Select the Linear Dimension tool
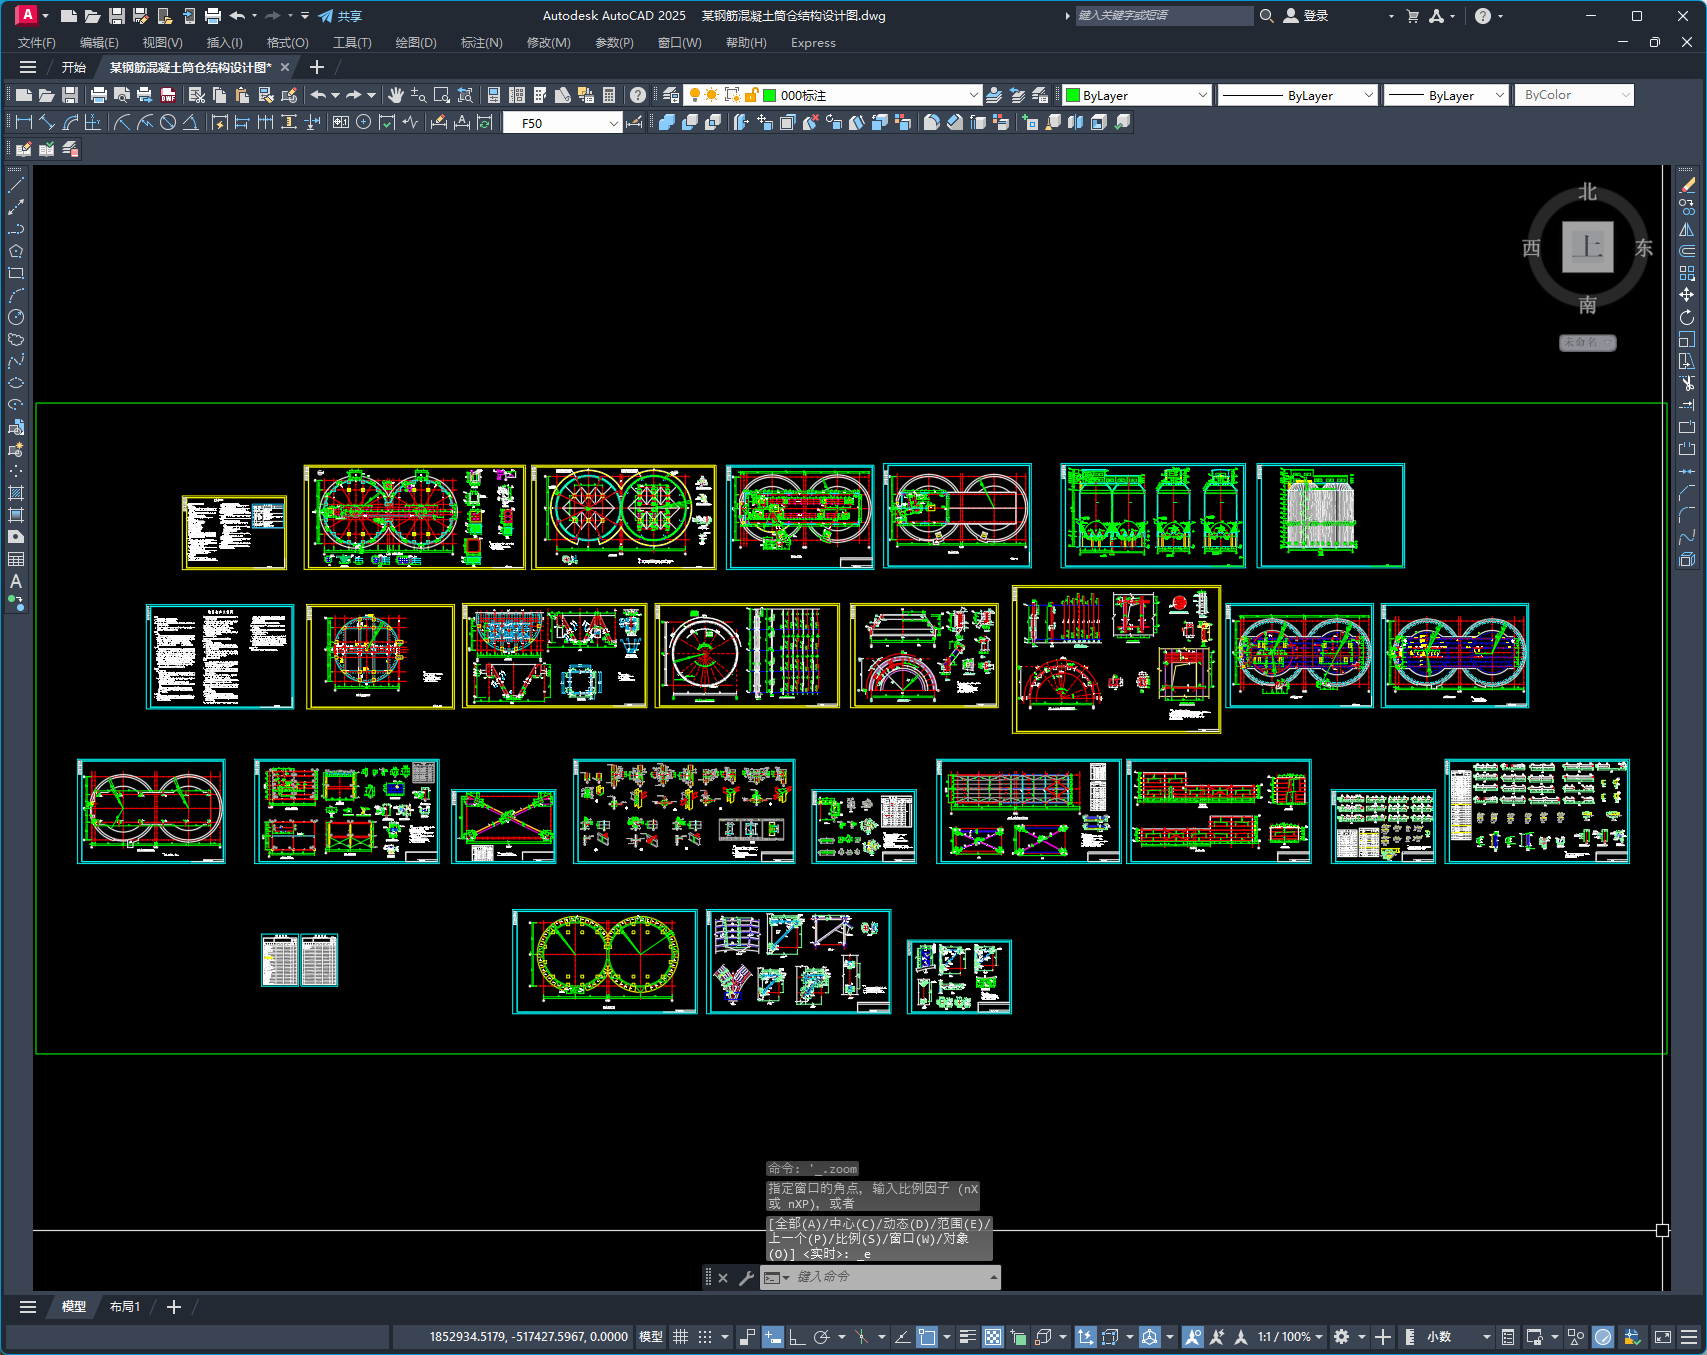 (24, 122)
